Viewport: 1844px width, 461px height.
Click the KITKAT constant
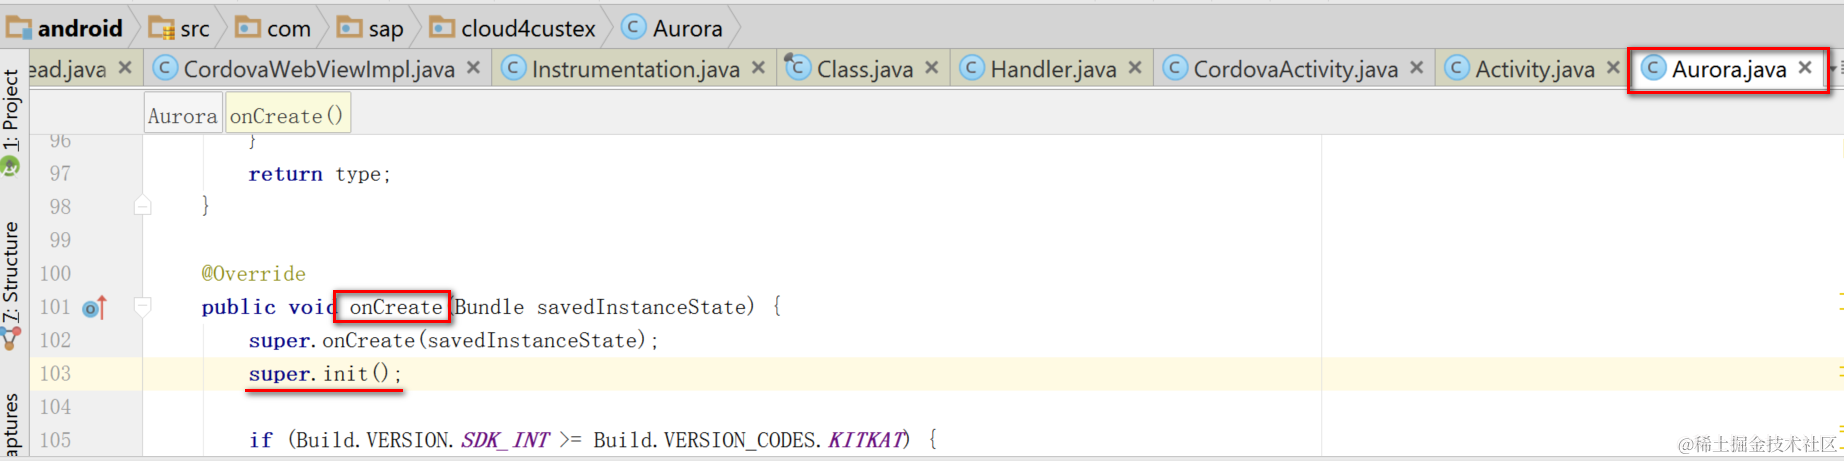[x=867, y=440]
